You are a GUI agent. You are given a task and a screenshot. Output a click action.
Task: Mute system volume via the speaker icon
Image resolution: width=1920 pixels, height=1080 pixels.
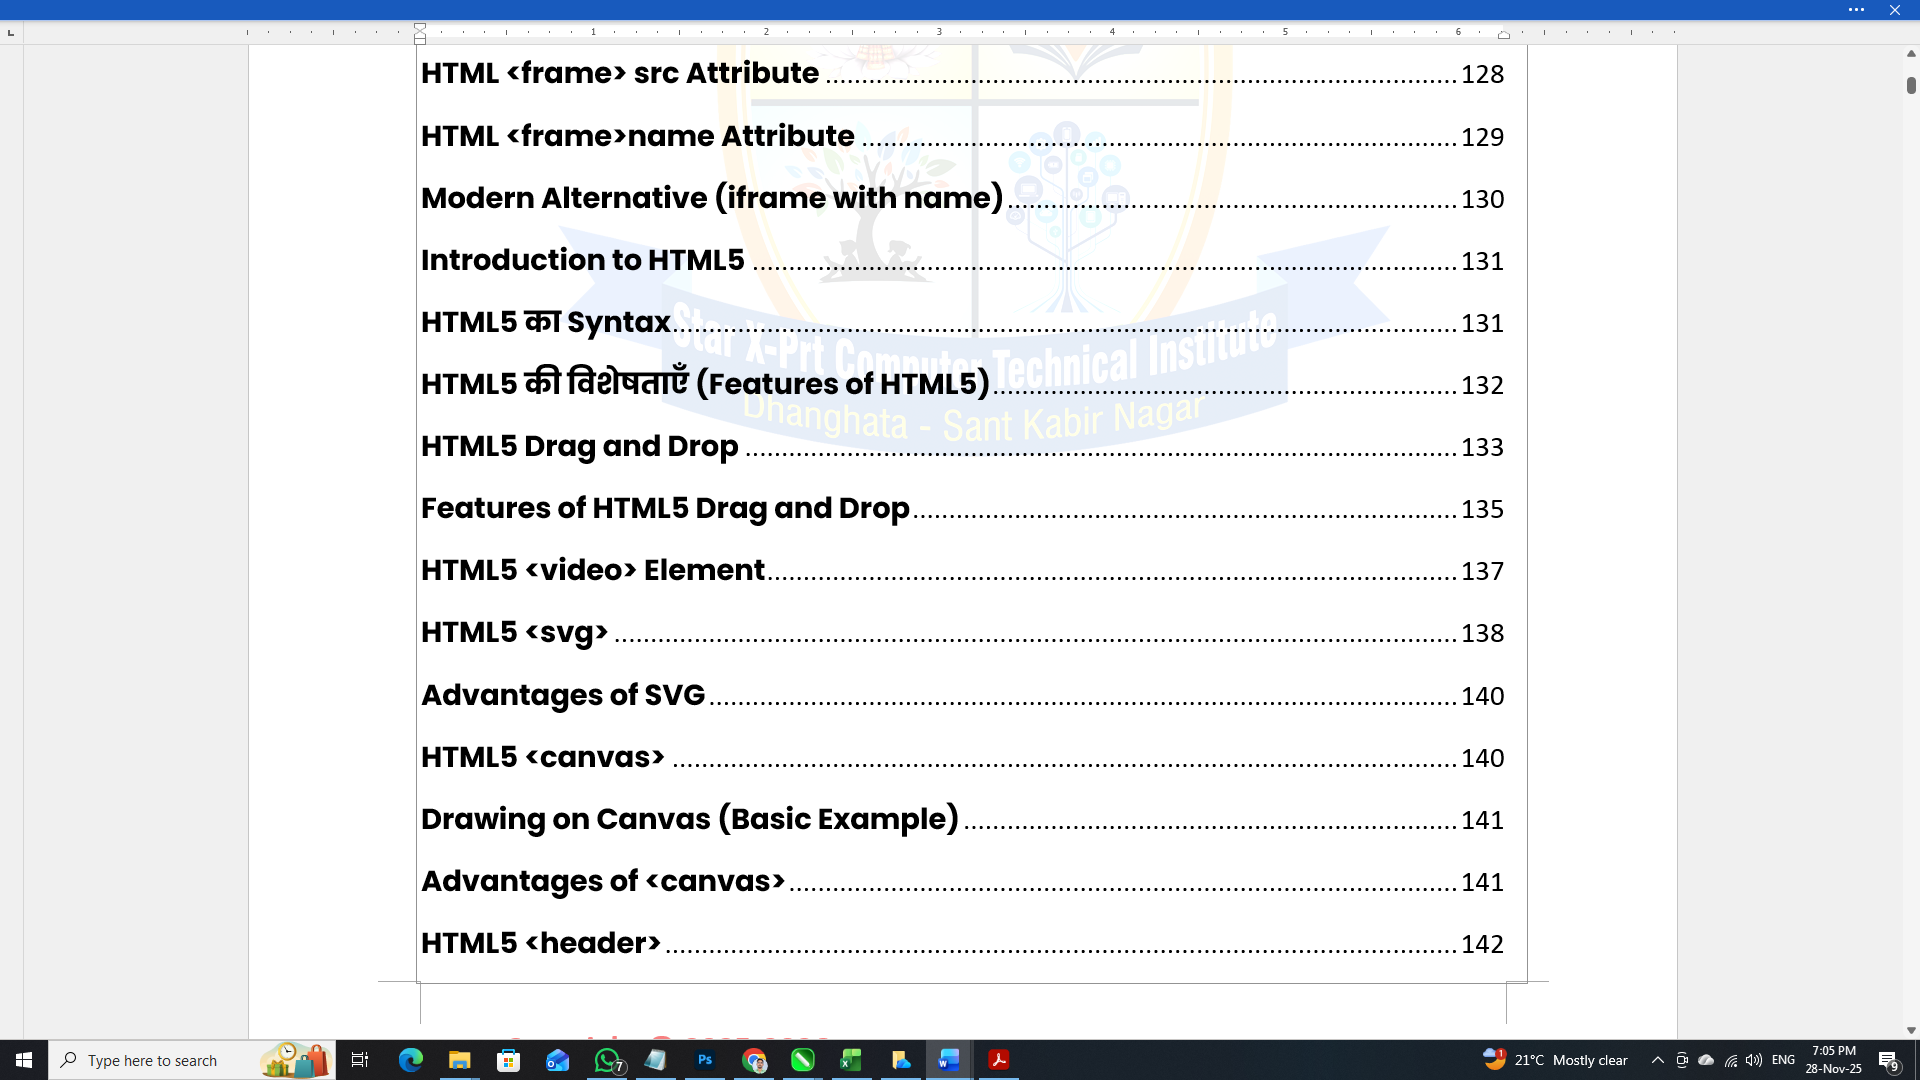pos(1754,1060)
